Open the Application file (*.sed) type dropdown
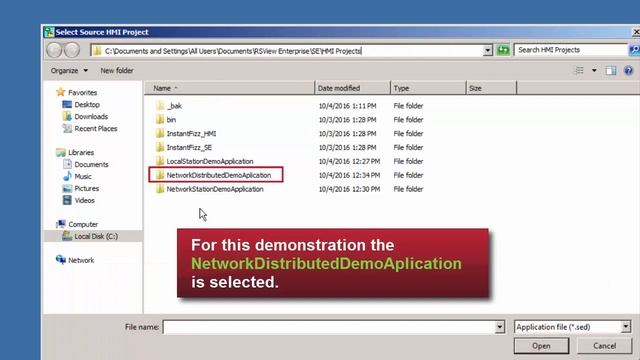640x360 pixels. pos(573,327)
